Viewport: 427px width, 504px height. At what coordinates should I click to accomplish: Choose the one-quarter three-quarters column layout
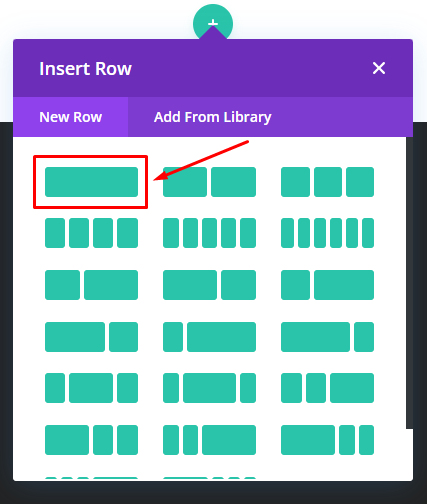209,337
